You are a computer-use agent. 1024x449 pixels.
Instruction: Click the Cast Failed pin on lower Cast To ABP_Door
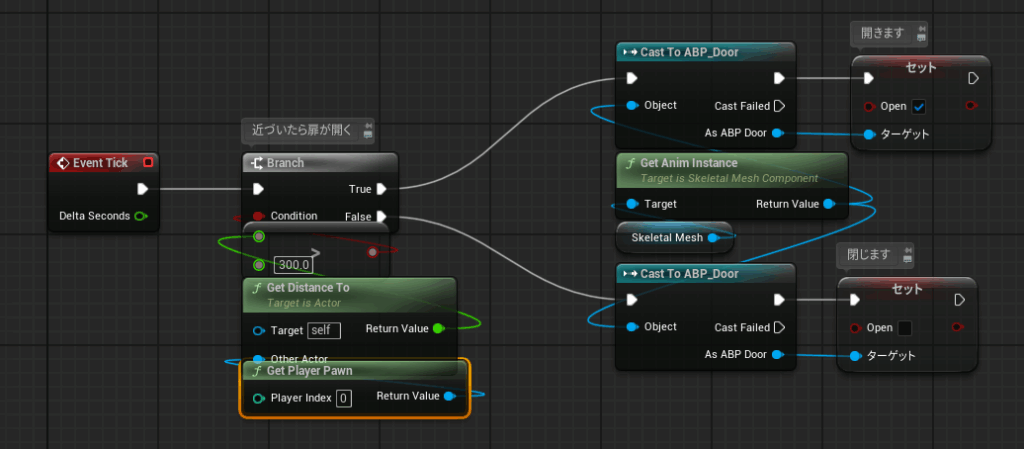[779, 327]
